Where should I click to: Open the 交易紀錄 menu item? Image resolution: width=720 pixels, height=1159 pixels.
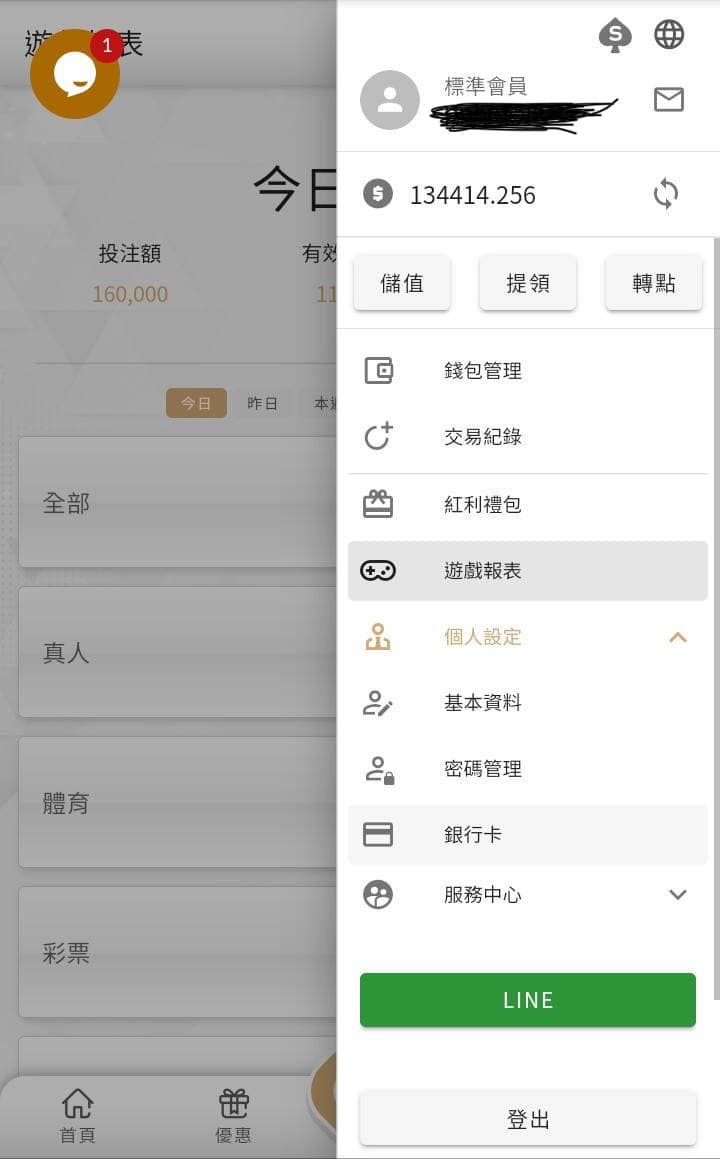click(528, 437)
